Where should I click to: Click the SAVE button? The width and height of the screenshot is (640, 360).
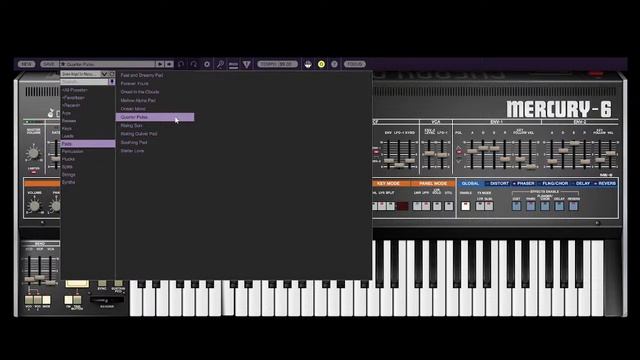49,64
